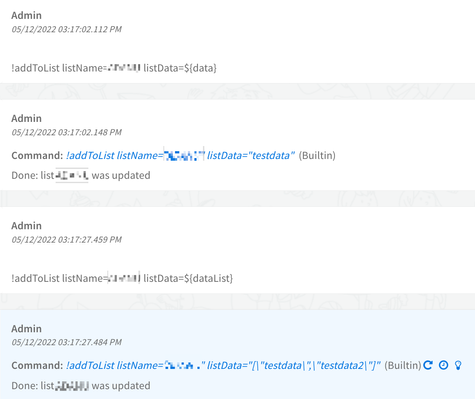Click the second Admin author name
This screenshot has height=399, width=475.
click(x=27, y=118)
